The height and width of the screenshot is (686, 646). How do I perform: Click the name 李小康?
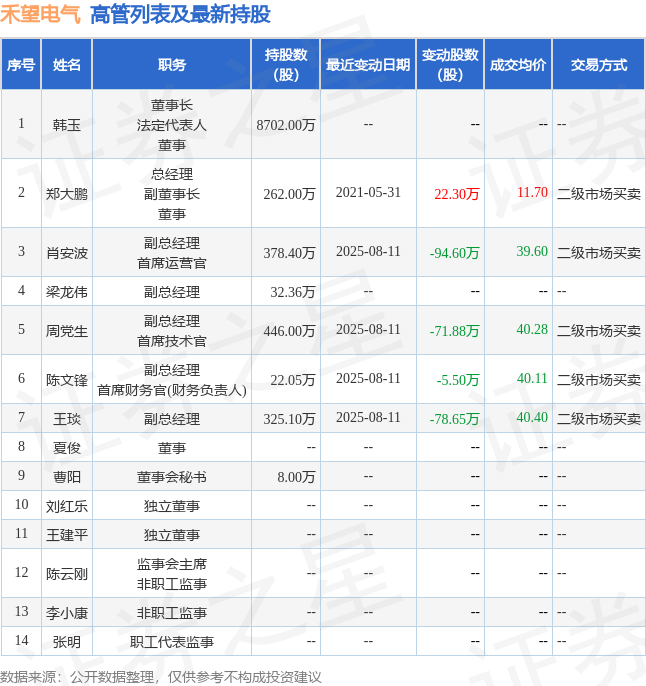66,613
